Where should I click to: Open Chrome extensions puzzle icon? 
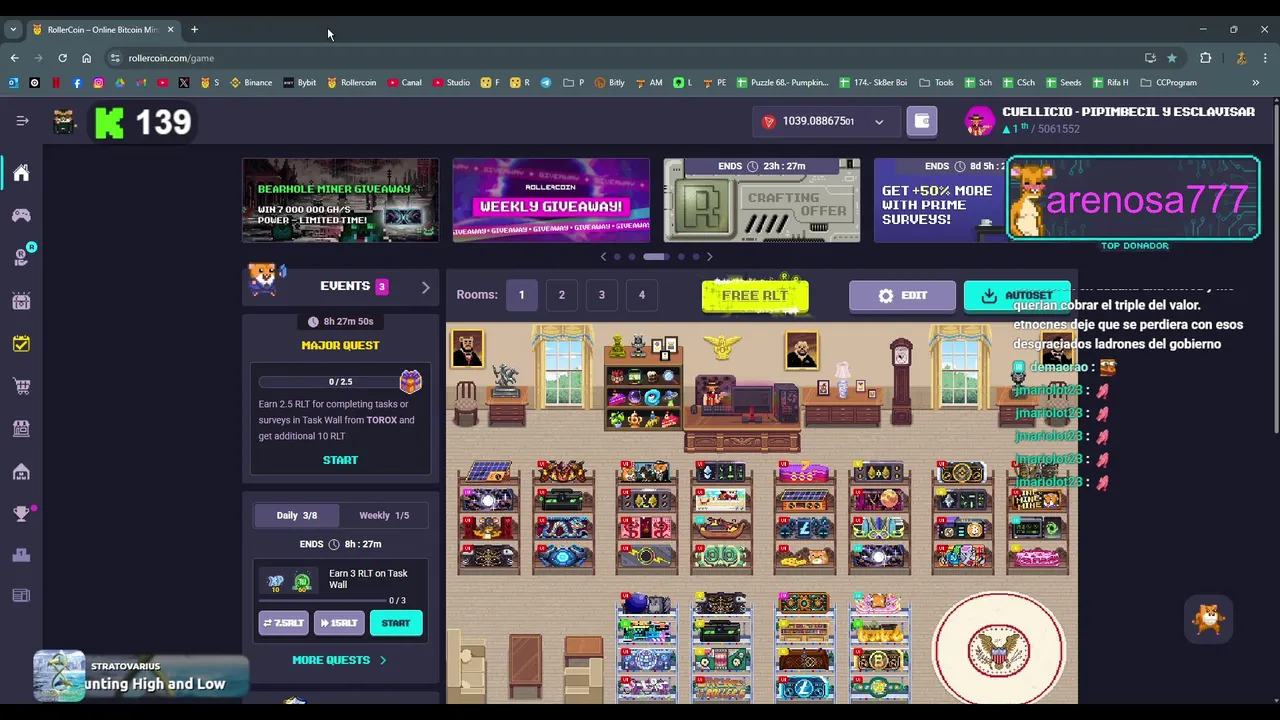click(1205, 58)
